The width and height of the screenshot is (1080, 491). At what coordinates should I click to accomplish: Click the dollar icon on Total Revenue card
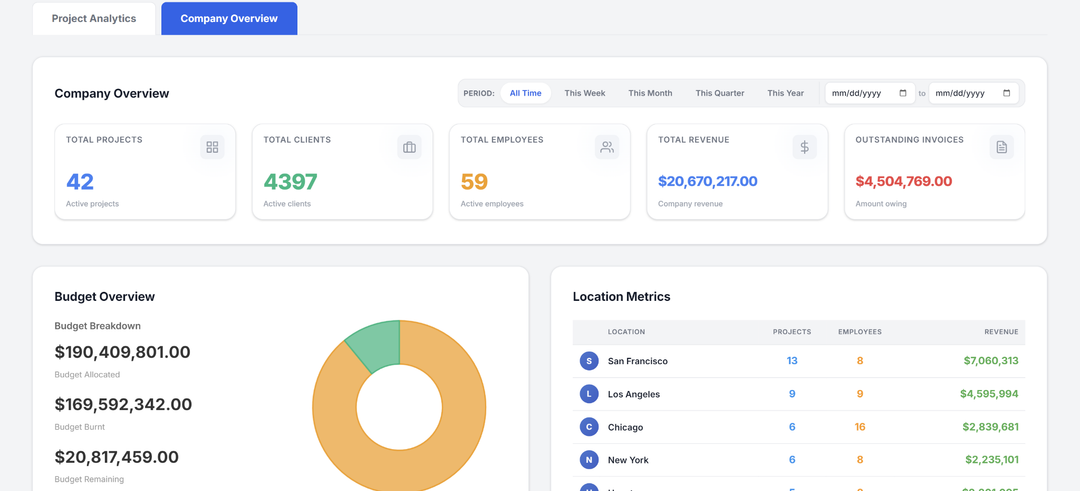click(804, 147)
